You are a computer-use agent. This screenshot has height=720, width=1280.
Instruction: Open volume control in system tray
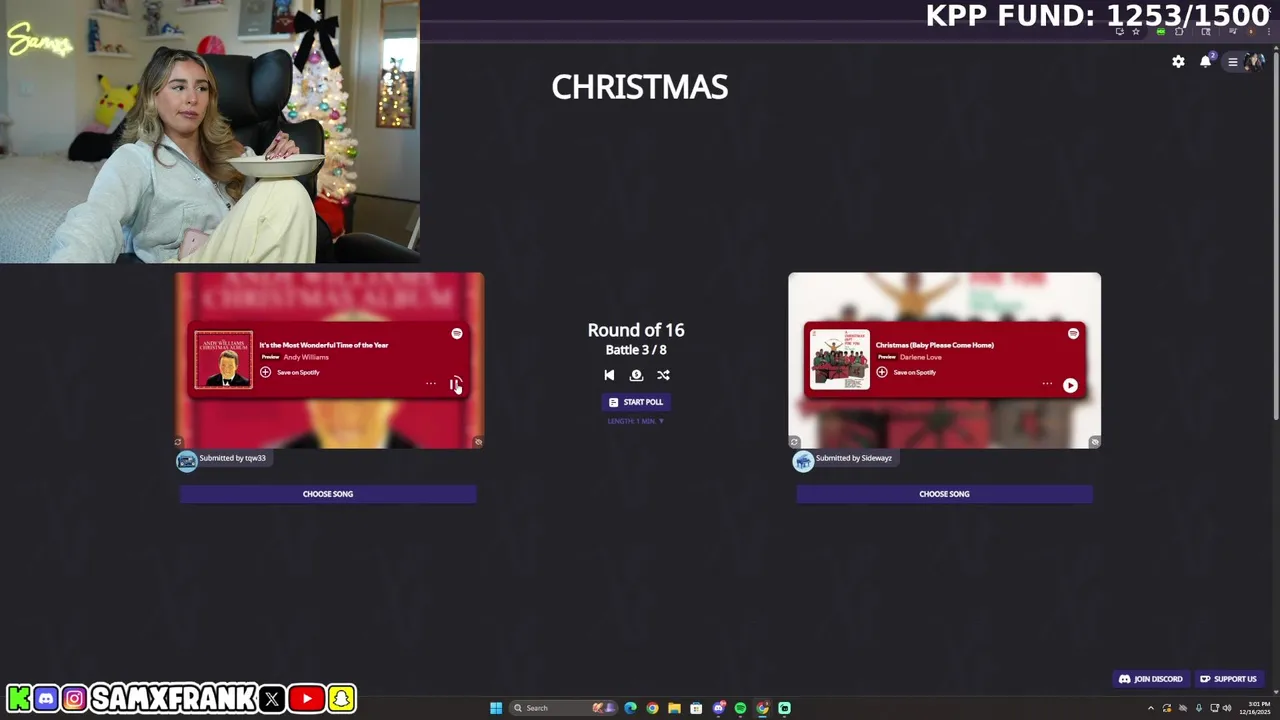click(x=1227, y=708)
